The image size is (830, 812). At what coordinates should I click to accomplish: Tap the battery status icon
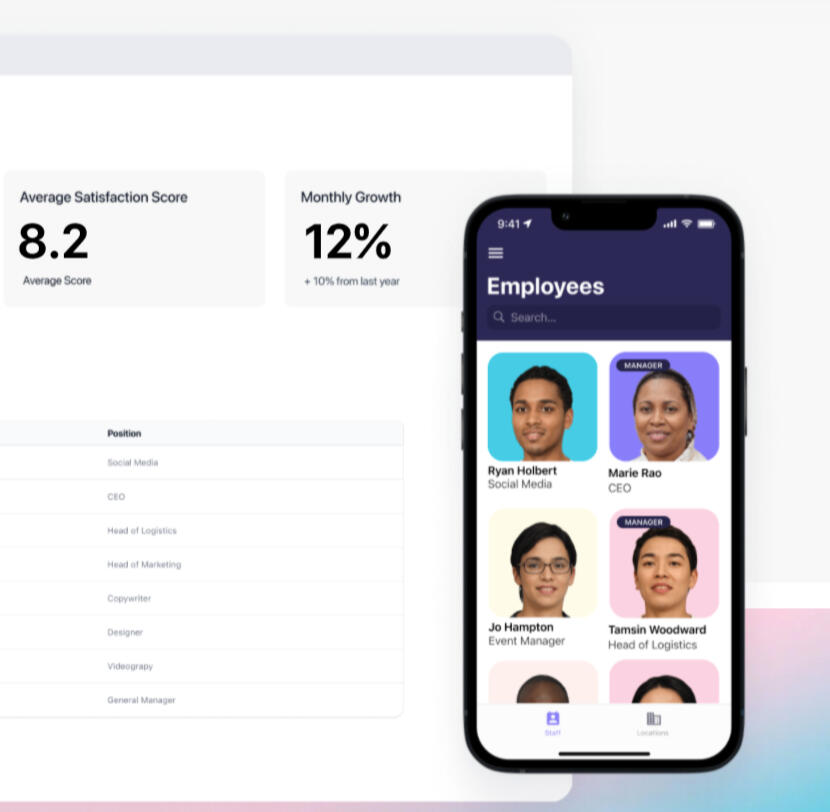click(707, 223)
